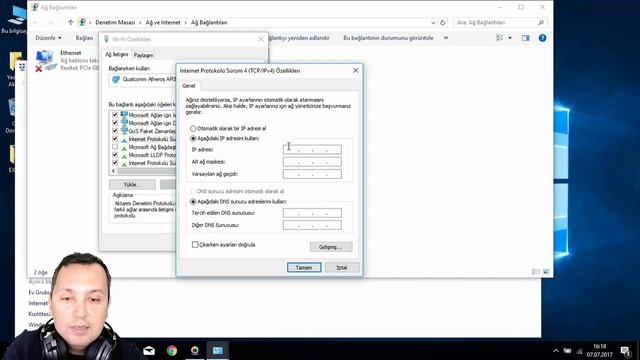The image size is (640, 360).
Task: Switch to details view icon in status bar
Action: tap(536, 272)
